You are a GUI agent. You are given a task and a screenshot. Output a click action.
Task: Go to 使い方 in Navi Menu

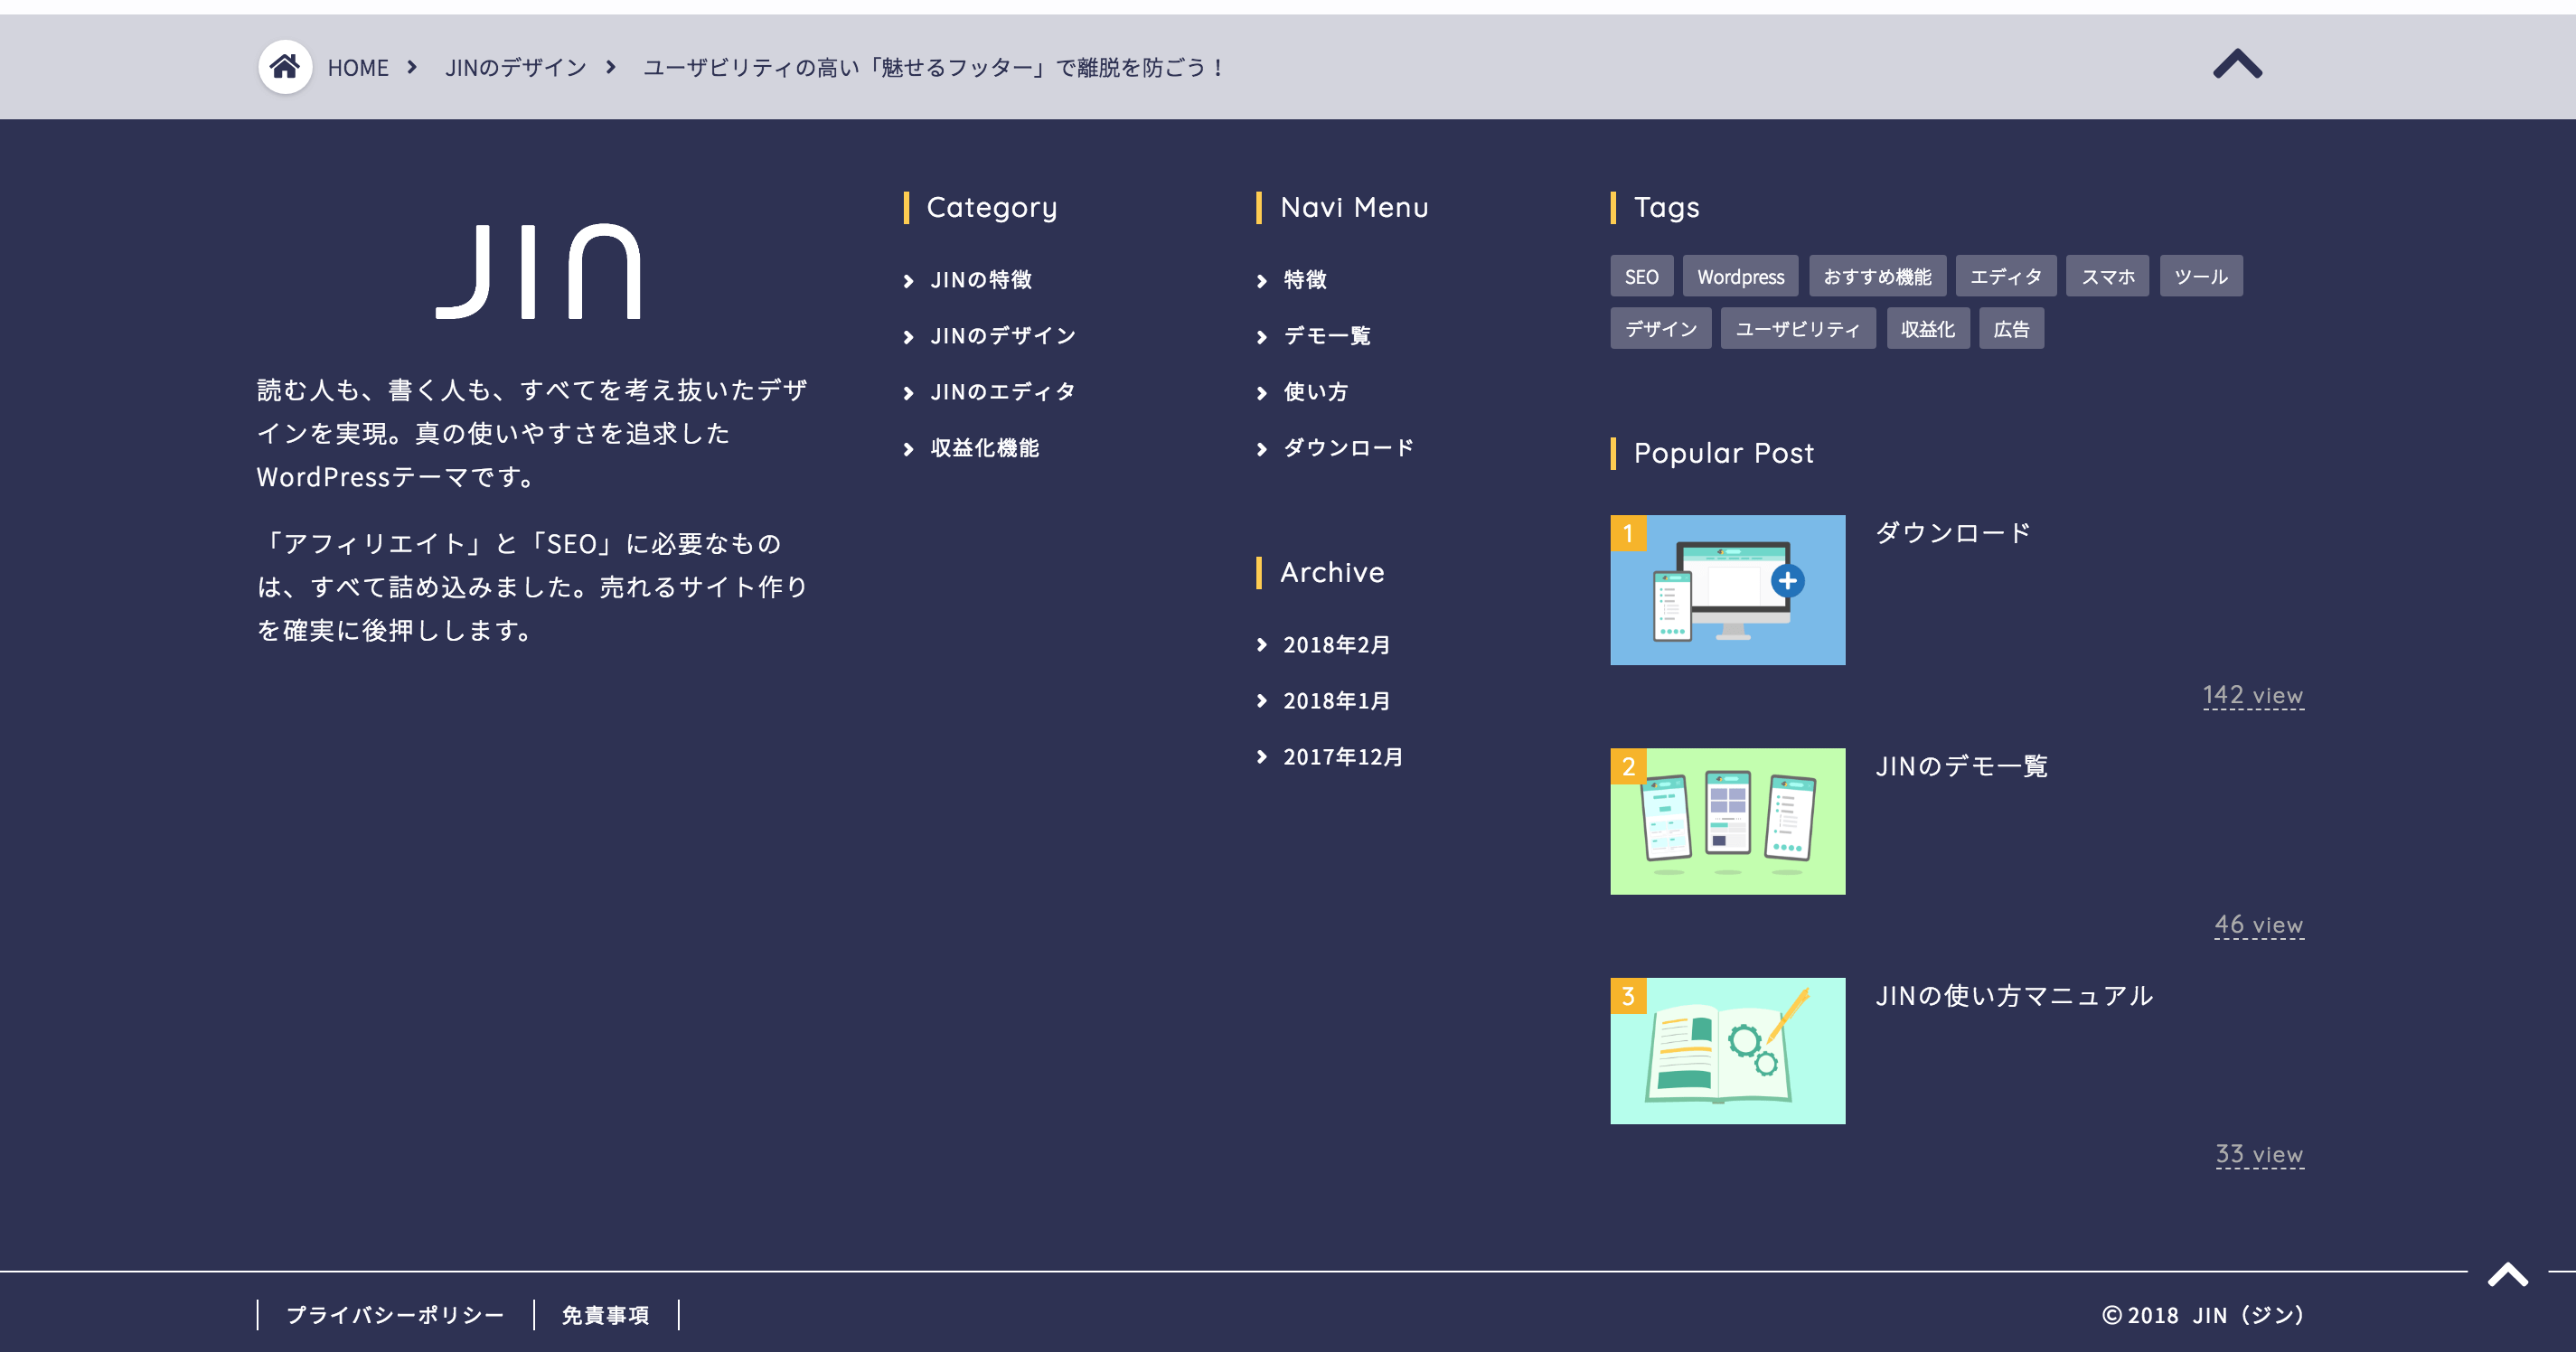tap(1316, 392)
